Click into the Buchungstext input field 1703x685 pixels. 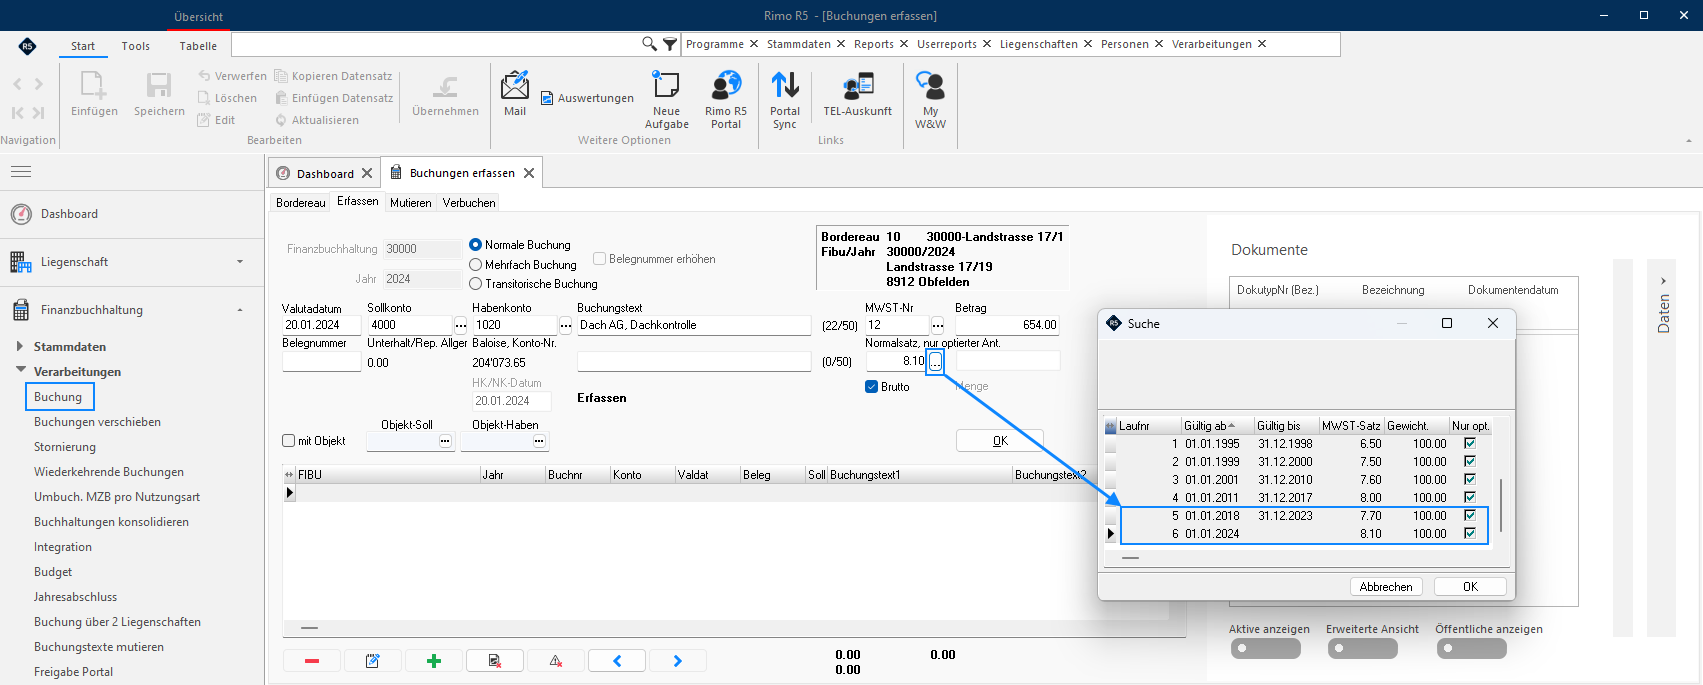tap(694, 326)
